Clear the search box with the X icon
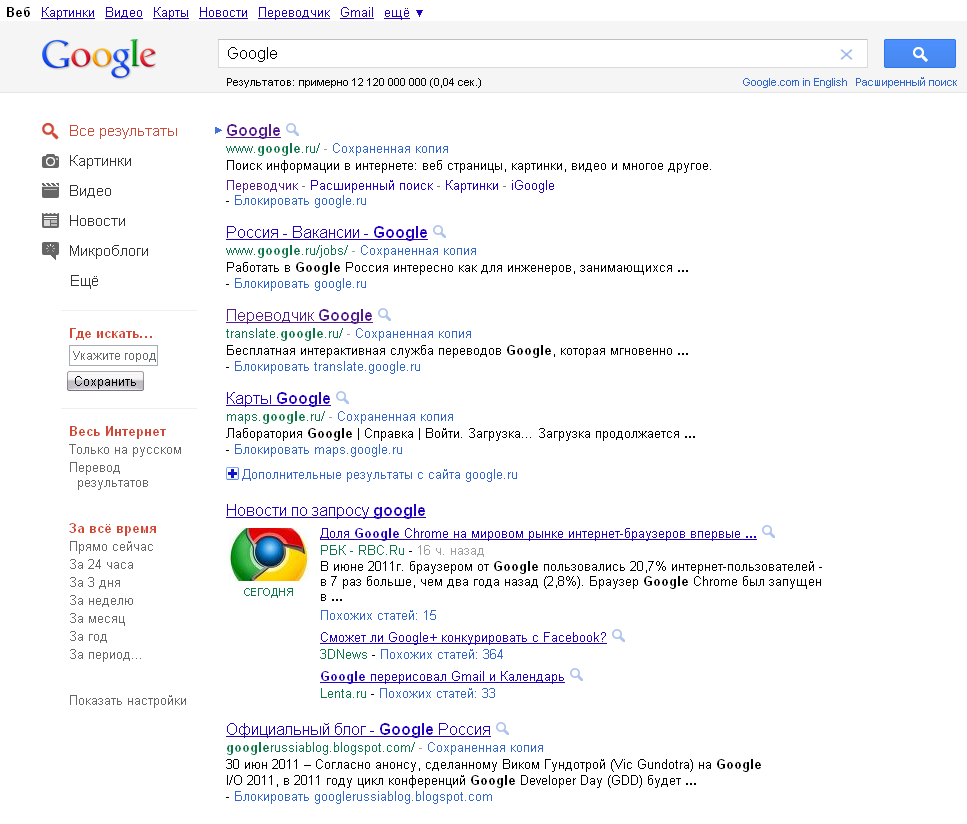The height and width of the screenshot is (824, 967). pos(846,54)
